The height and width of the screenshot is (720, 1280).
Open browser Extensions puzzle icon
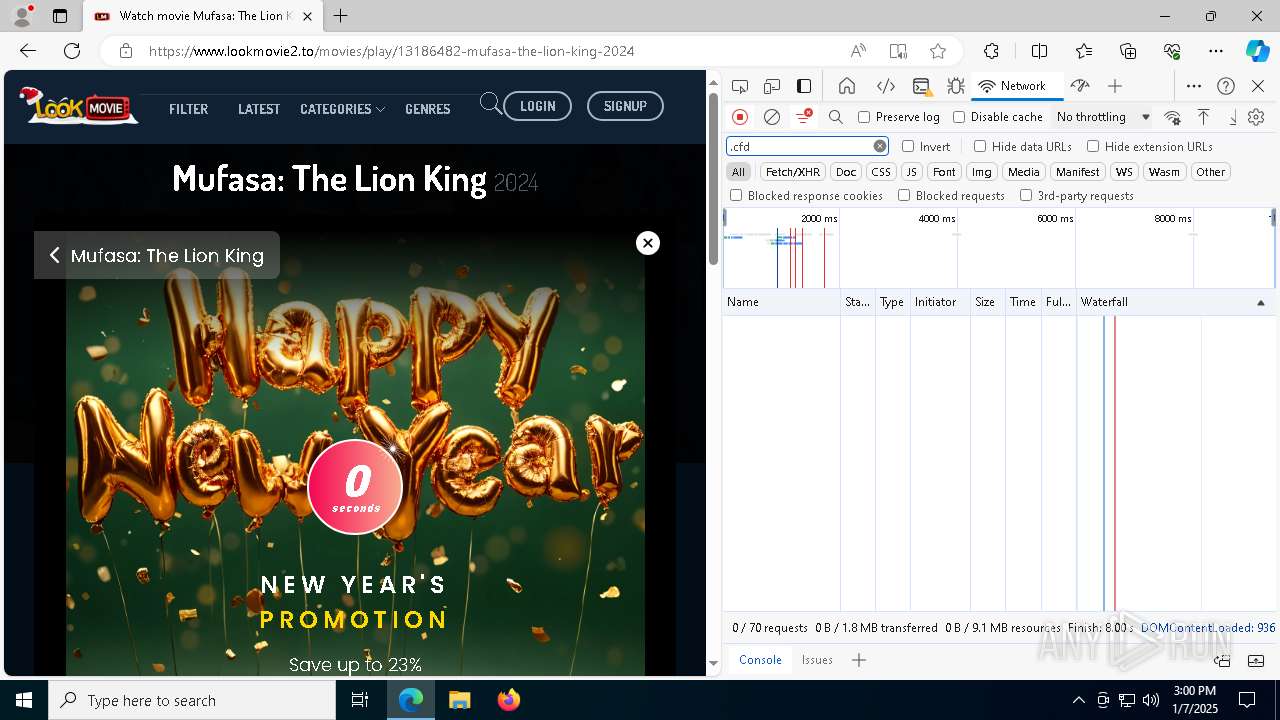[991, 51]
